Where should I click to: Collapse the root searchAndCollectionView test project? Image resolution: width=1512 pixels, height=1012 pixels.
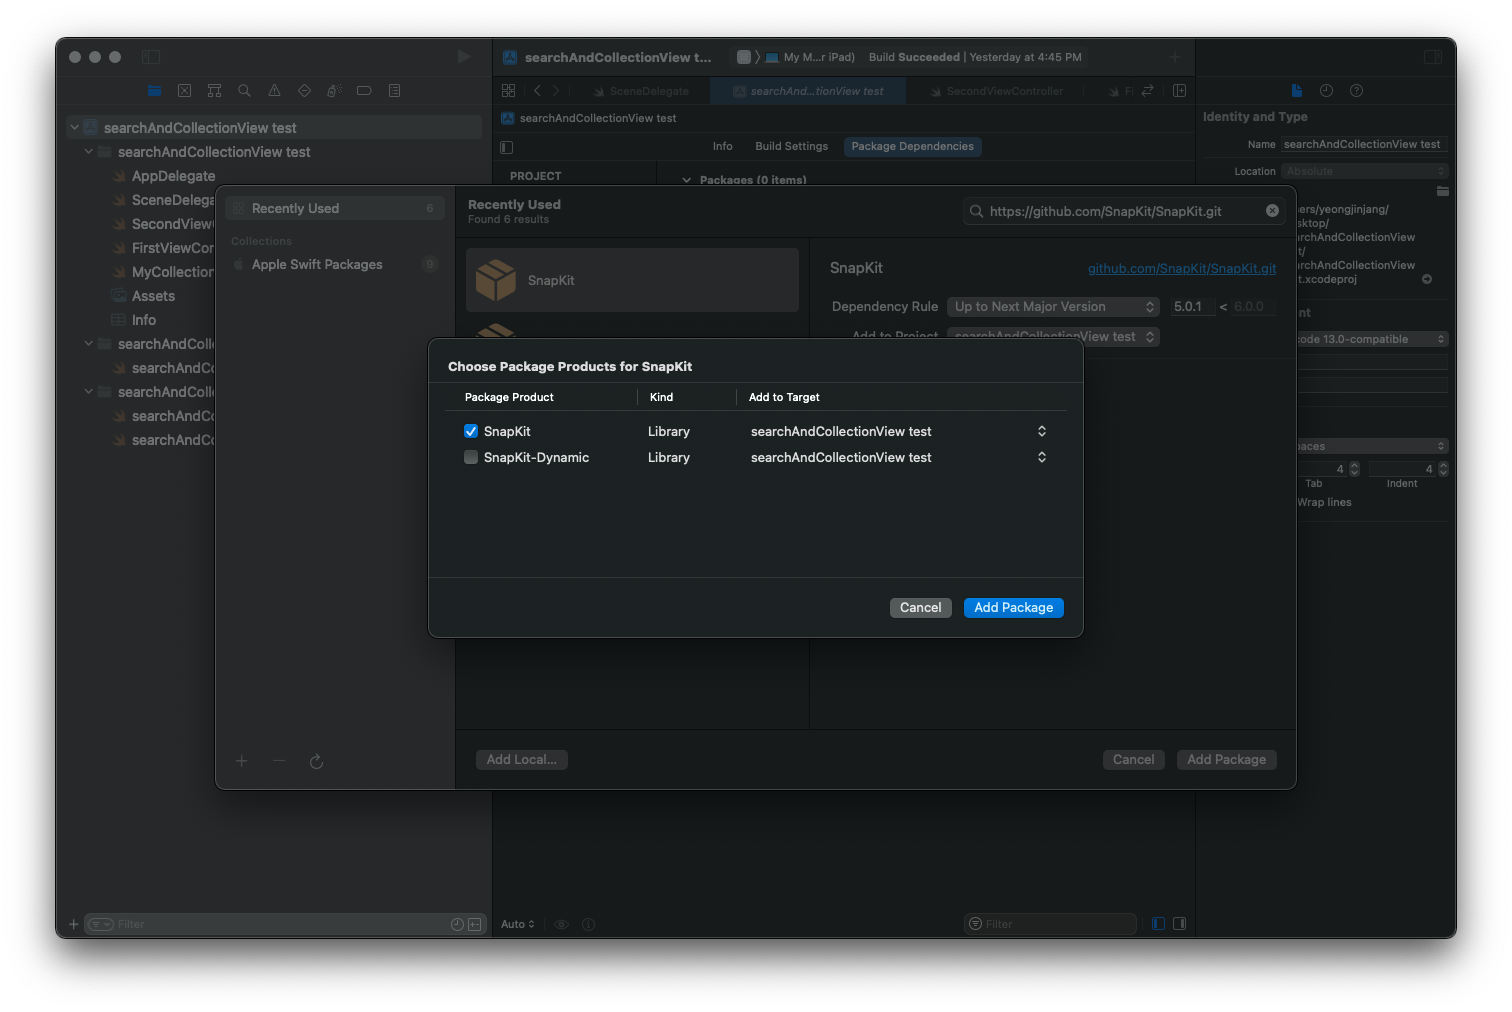pyautogui.click(x=74, y=128)
